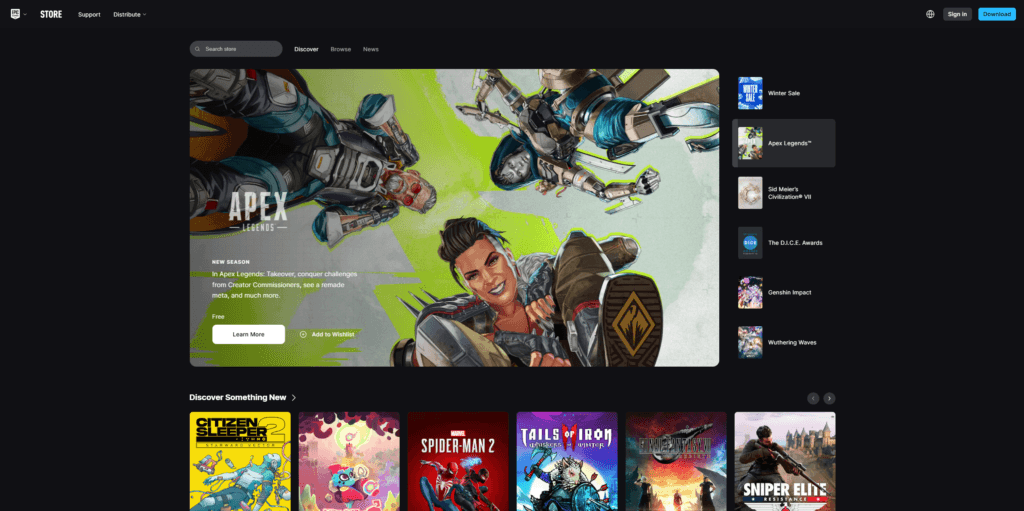Click the Add to Wishlist label

point(333,334)
